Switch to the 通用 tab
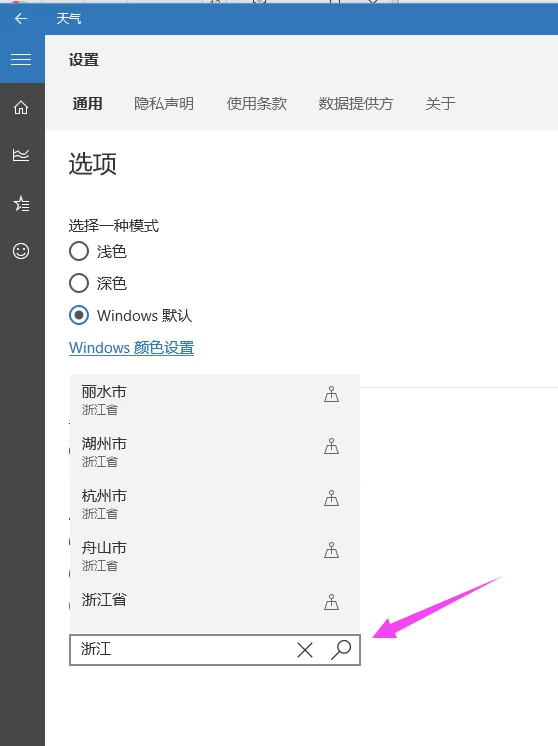 (88, 104)
